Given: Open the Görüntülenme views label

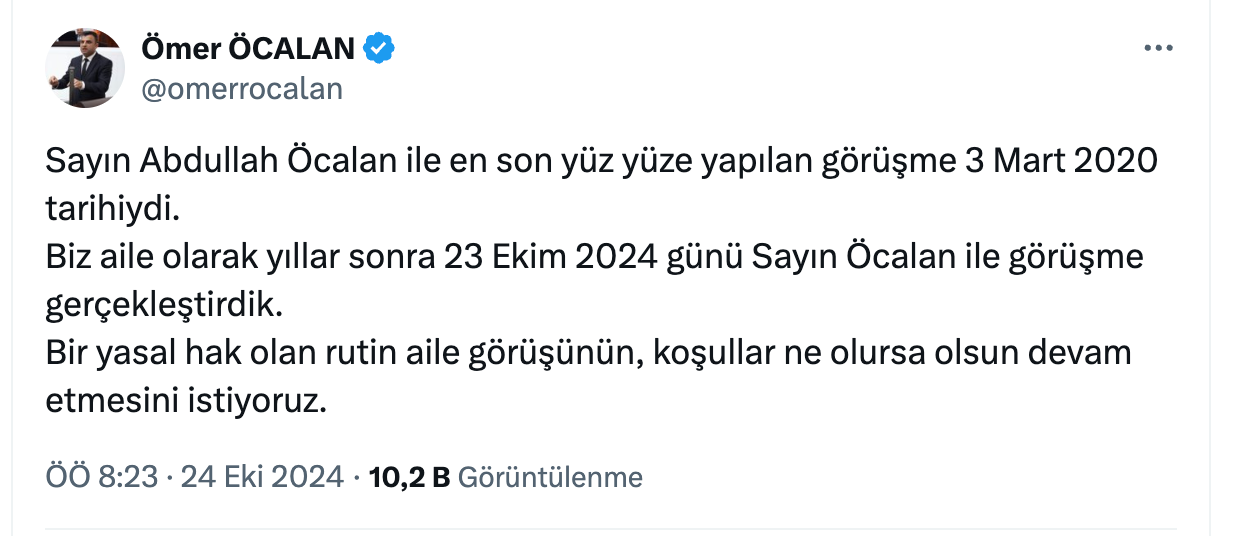Looking at the screenshot, I should point(550,477).
